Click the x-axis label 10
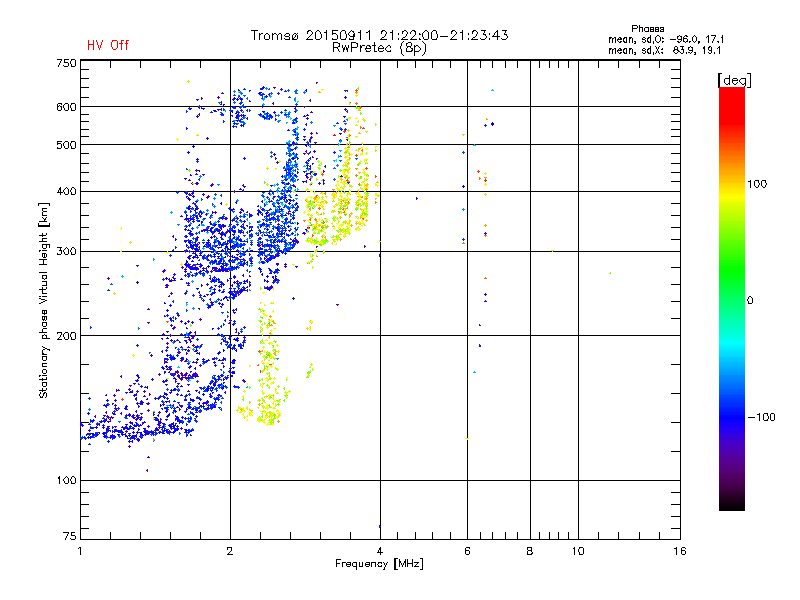800x600 pixels. click(578, 551)
